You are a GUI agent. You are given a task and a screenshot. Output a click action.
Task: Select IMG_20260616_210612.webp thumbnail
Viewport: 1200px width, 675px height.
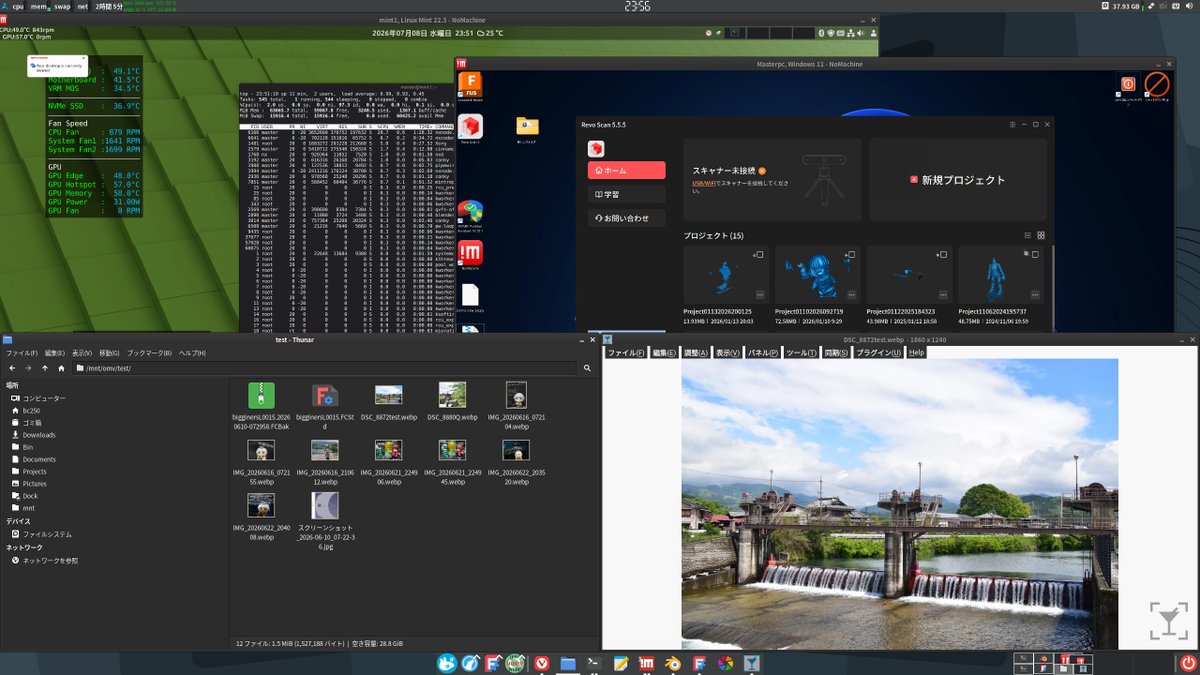point(324,450)
